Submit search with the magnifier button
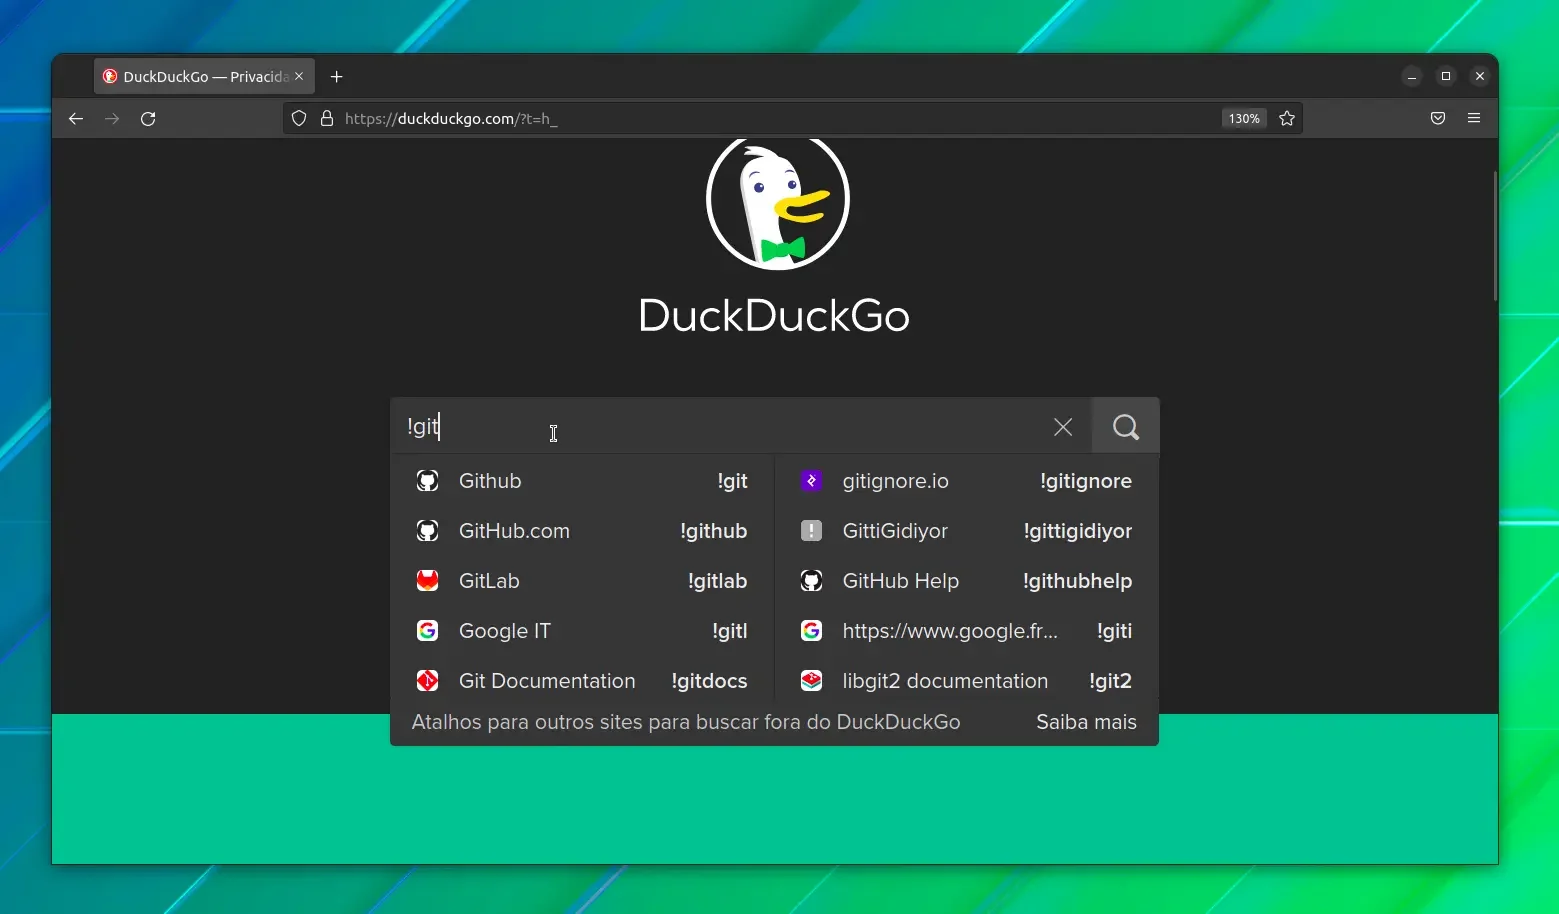The height and width of the screenshot is (914, 1559). (x=1126, y=427)
